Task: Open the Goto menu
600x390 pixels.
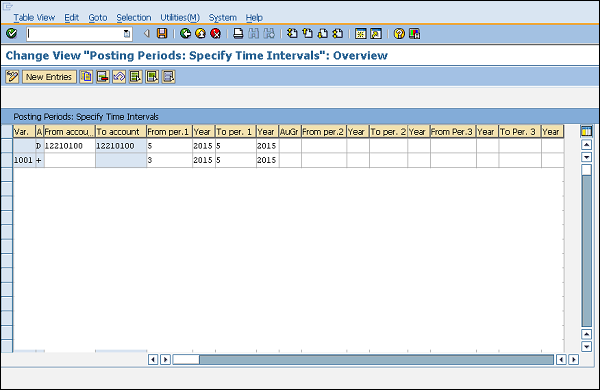Action: tap(98, 18)
